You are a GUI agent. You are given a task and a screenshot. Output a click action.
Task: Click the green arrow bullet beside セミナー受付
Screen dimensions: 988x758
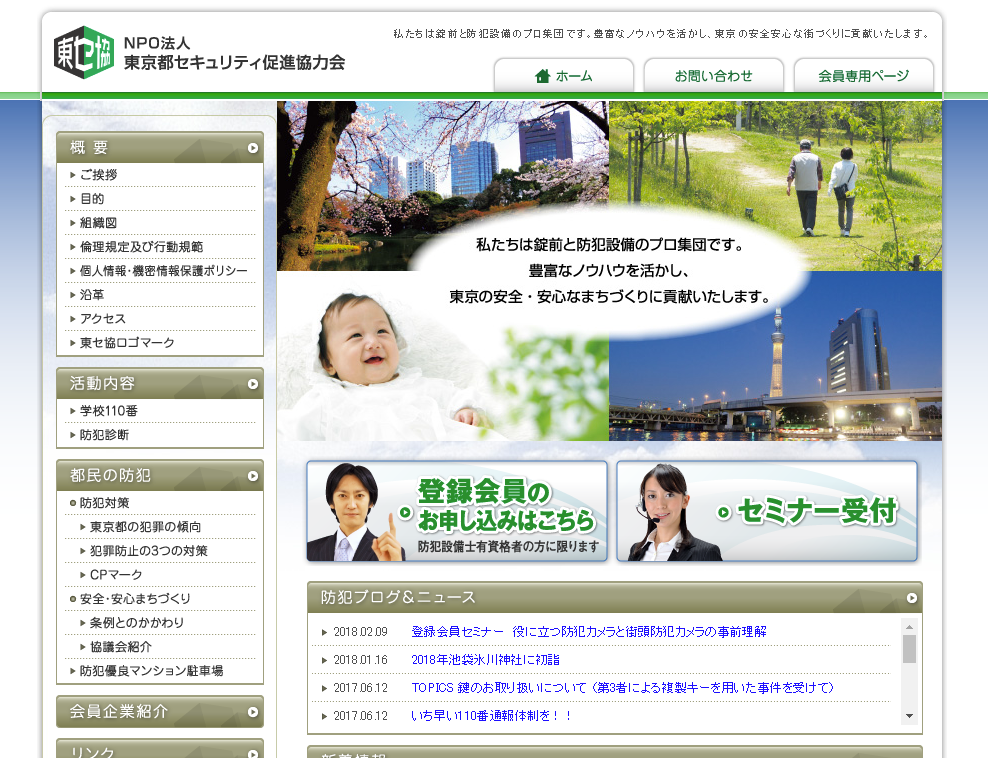(724, 513)
